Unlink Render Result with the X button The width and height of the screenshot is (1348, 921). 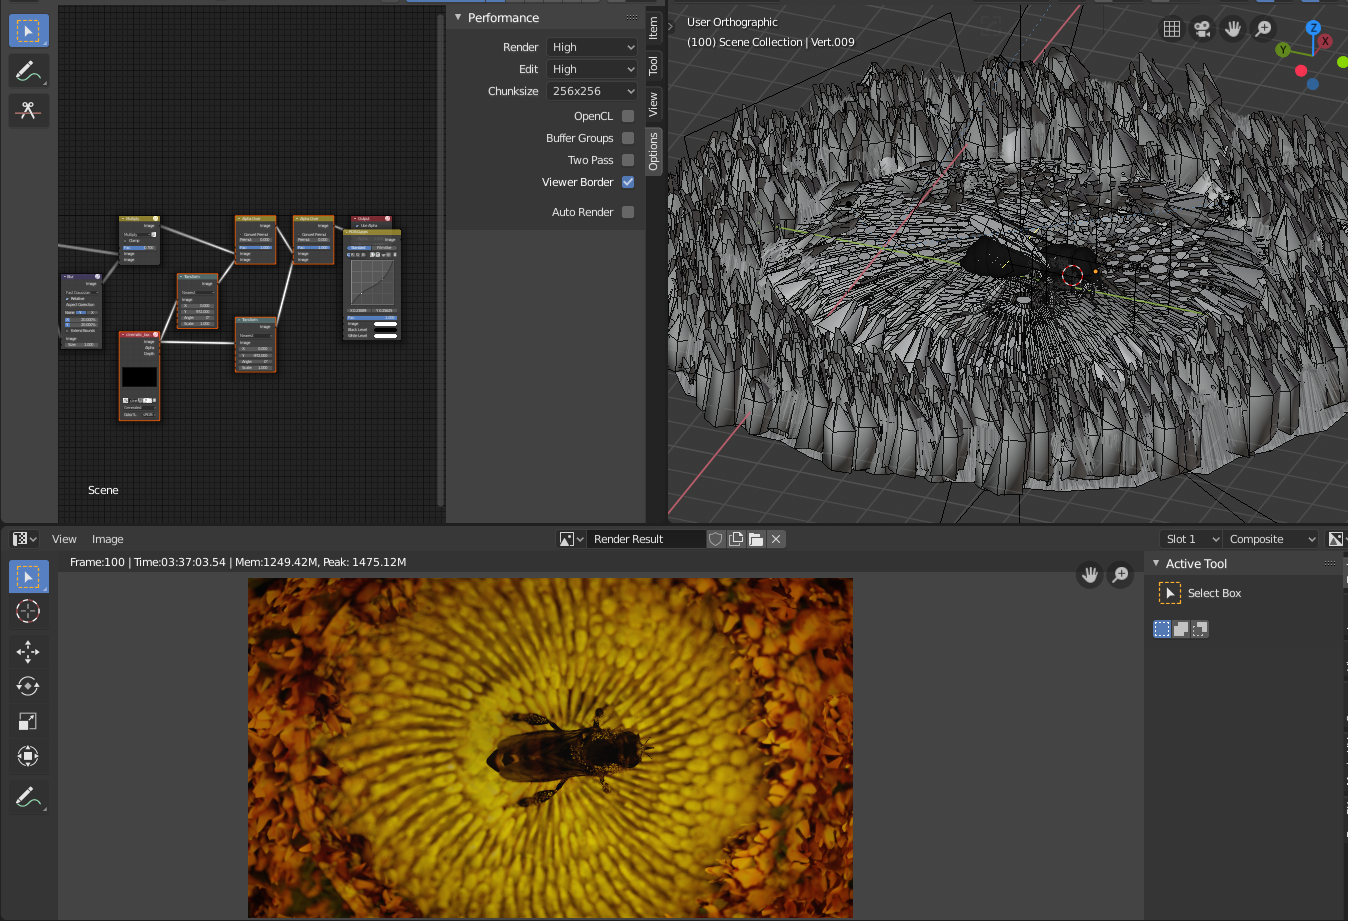776,539
